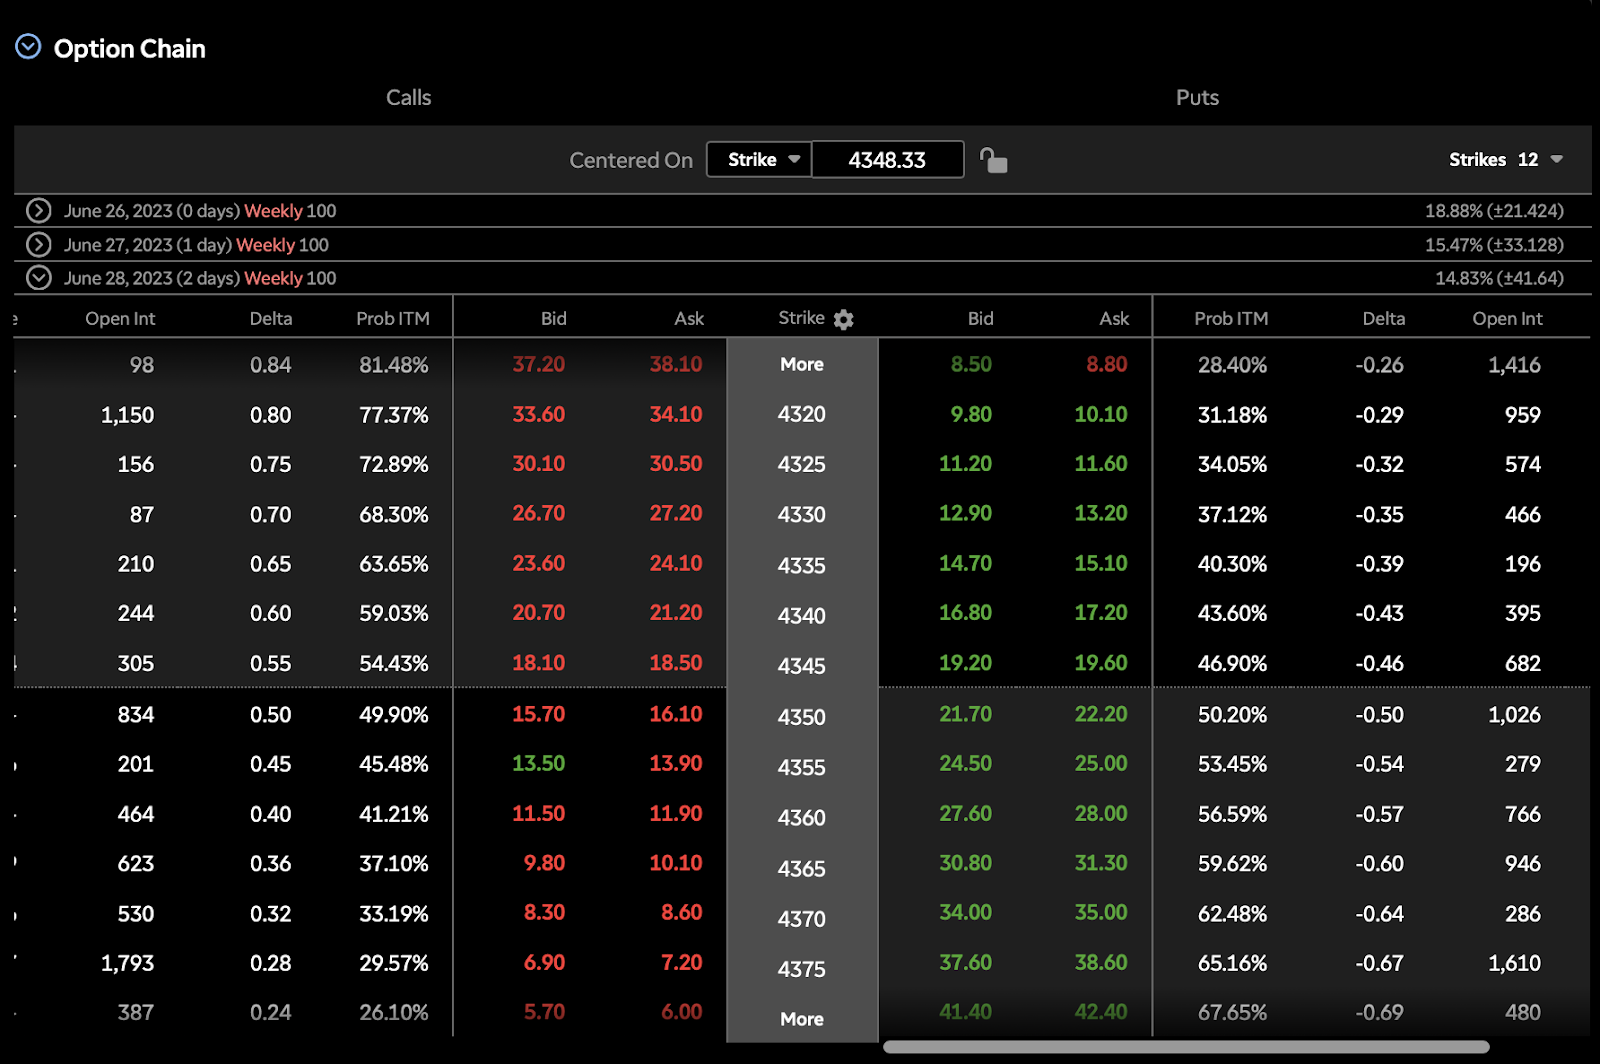
Task: Click the calls Ask column header
Action: point(689,319)
